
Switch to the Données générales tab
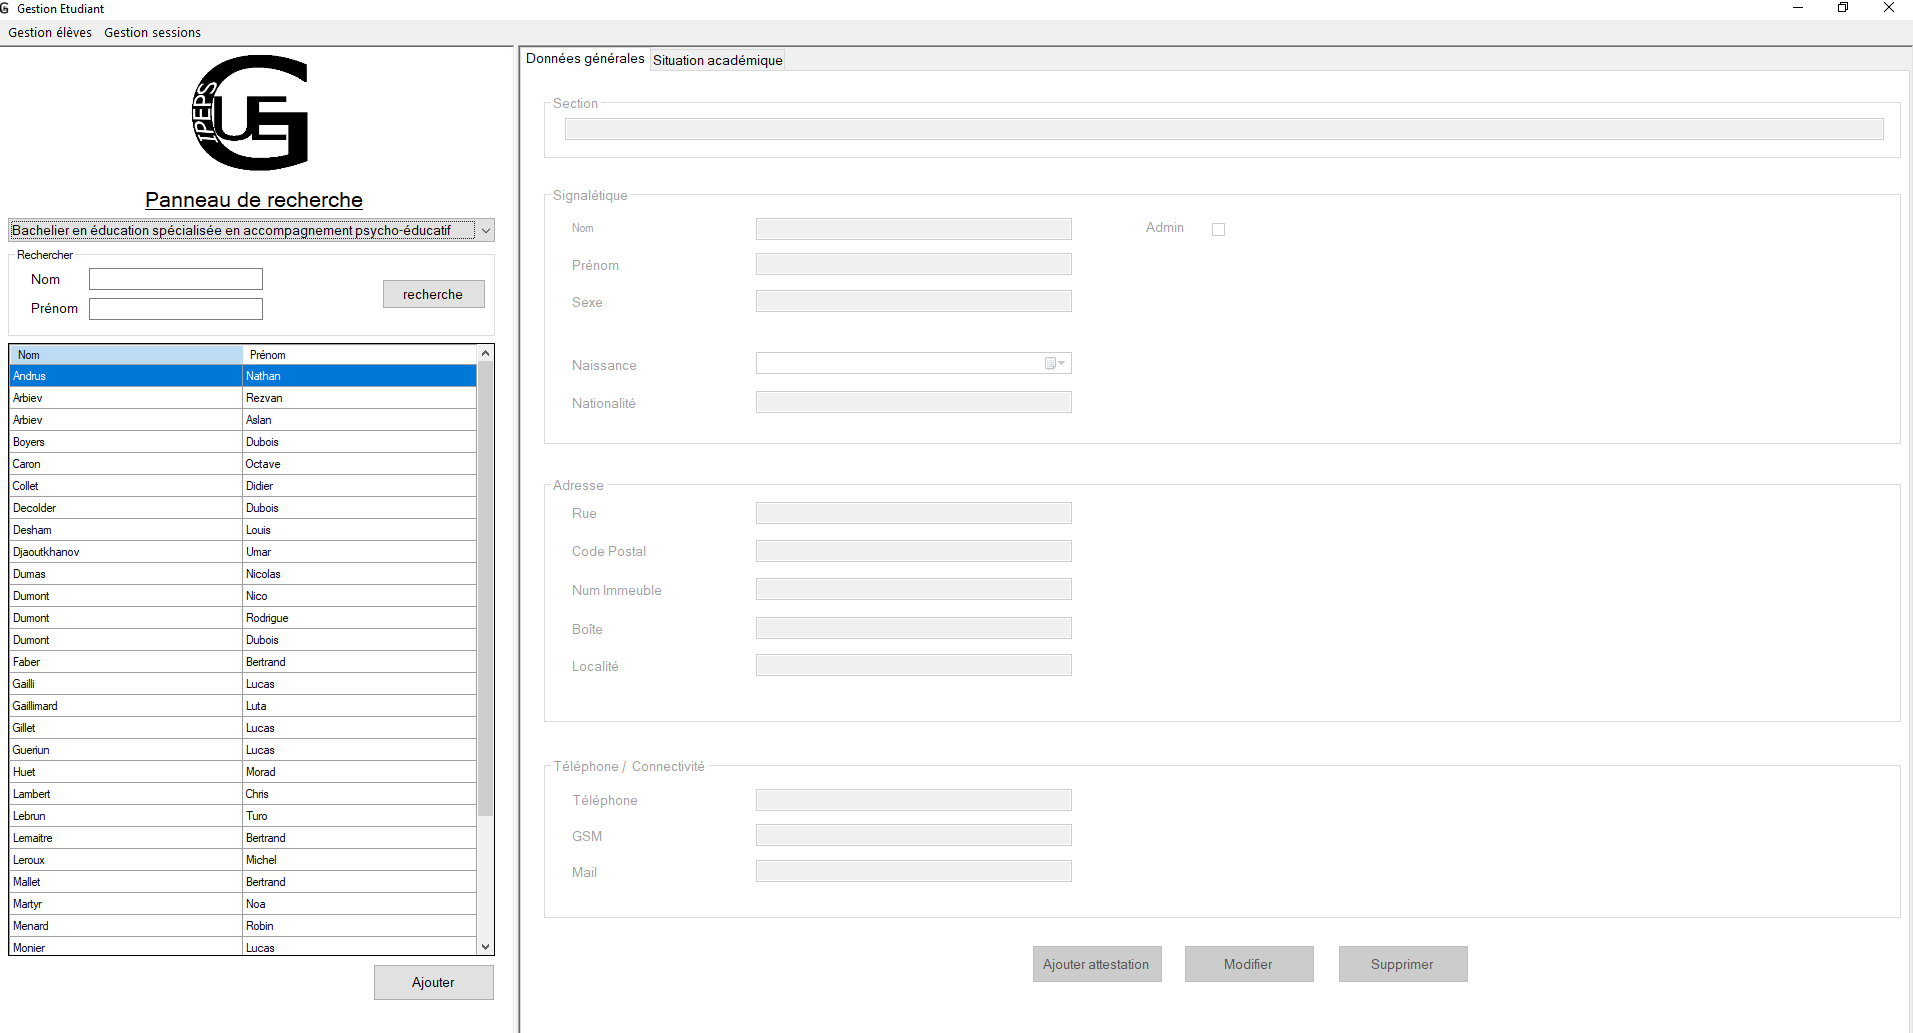click(585, 58)
